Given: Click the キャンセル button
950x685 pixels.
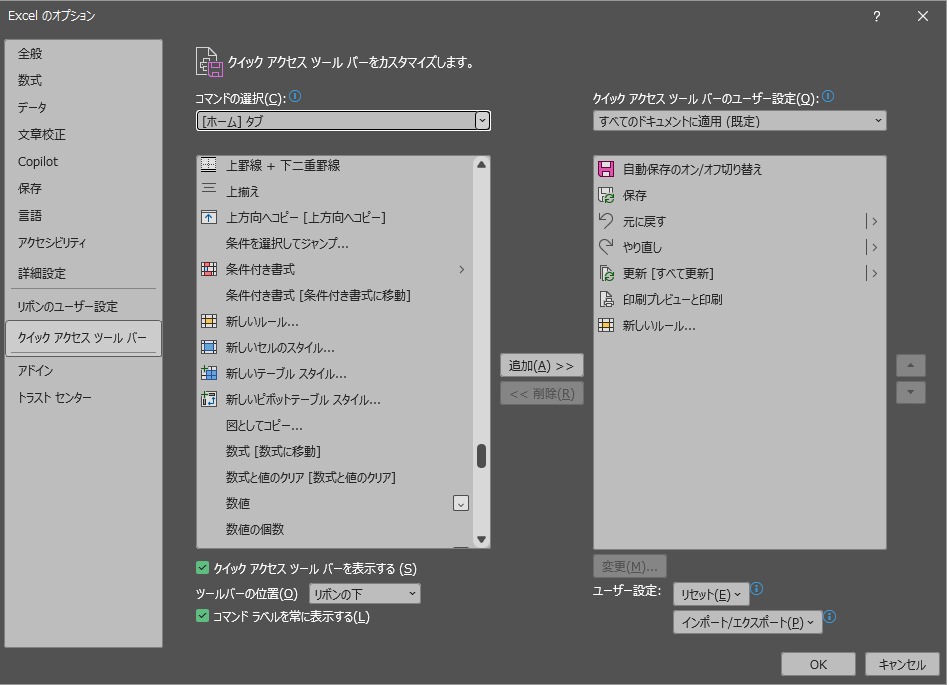Looking at the screenshot, I should click(902, 664).
